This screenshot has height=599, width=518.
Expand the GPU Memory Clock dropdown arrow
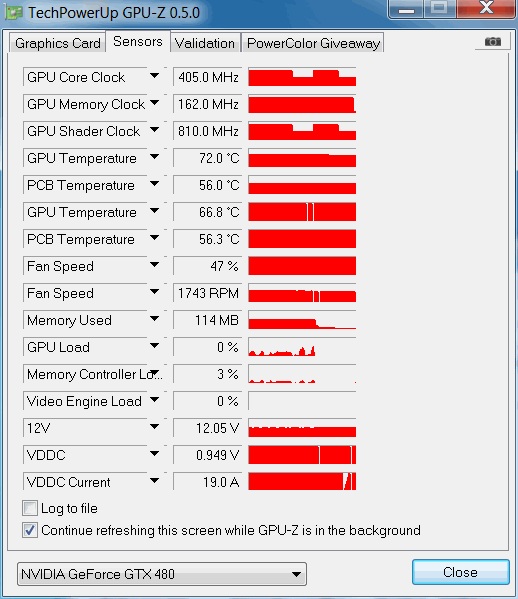coord(154,103)
